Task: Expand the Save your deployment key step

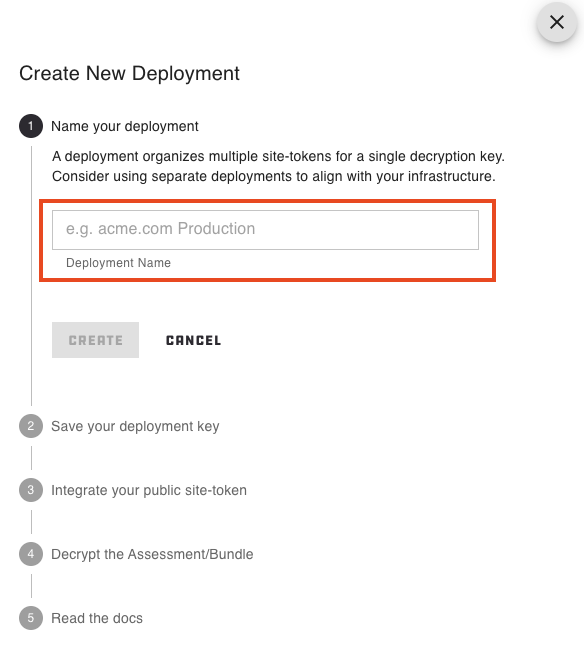Action: pos(135,426)
